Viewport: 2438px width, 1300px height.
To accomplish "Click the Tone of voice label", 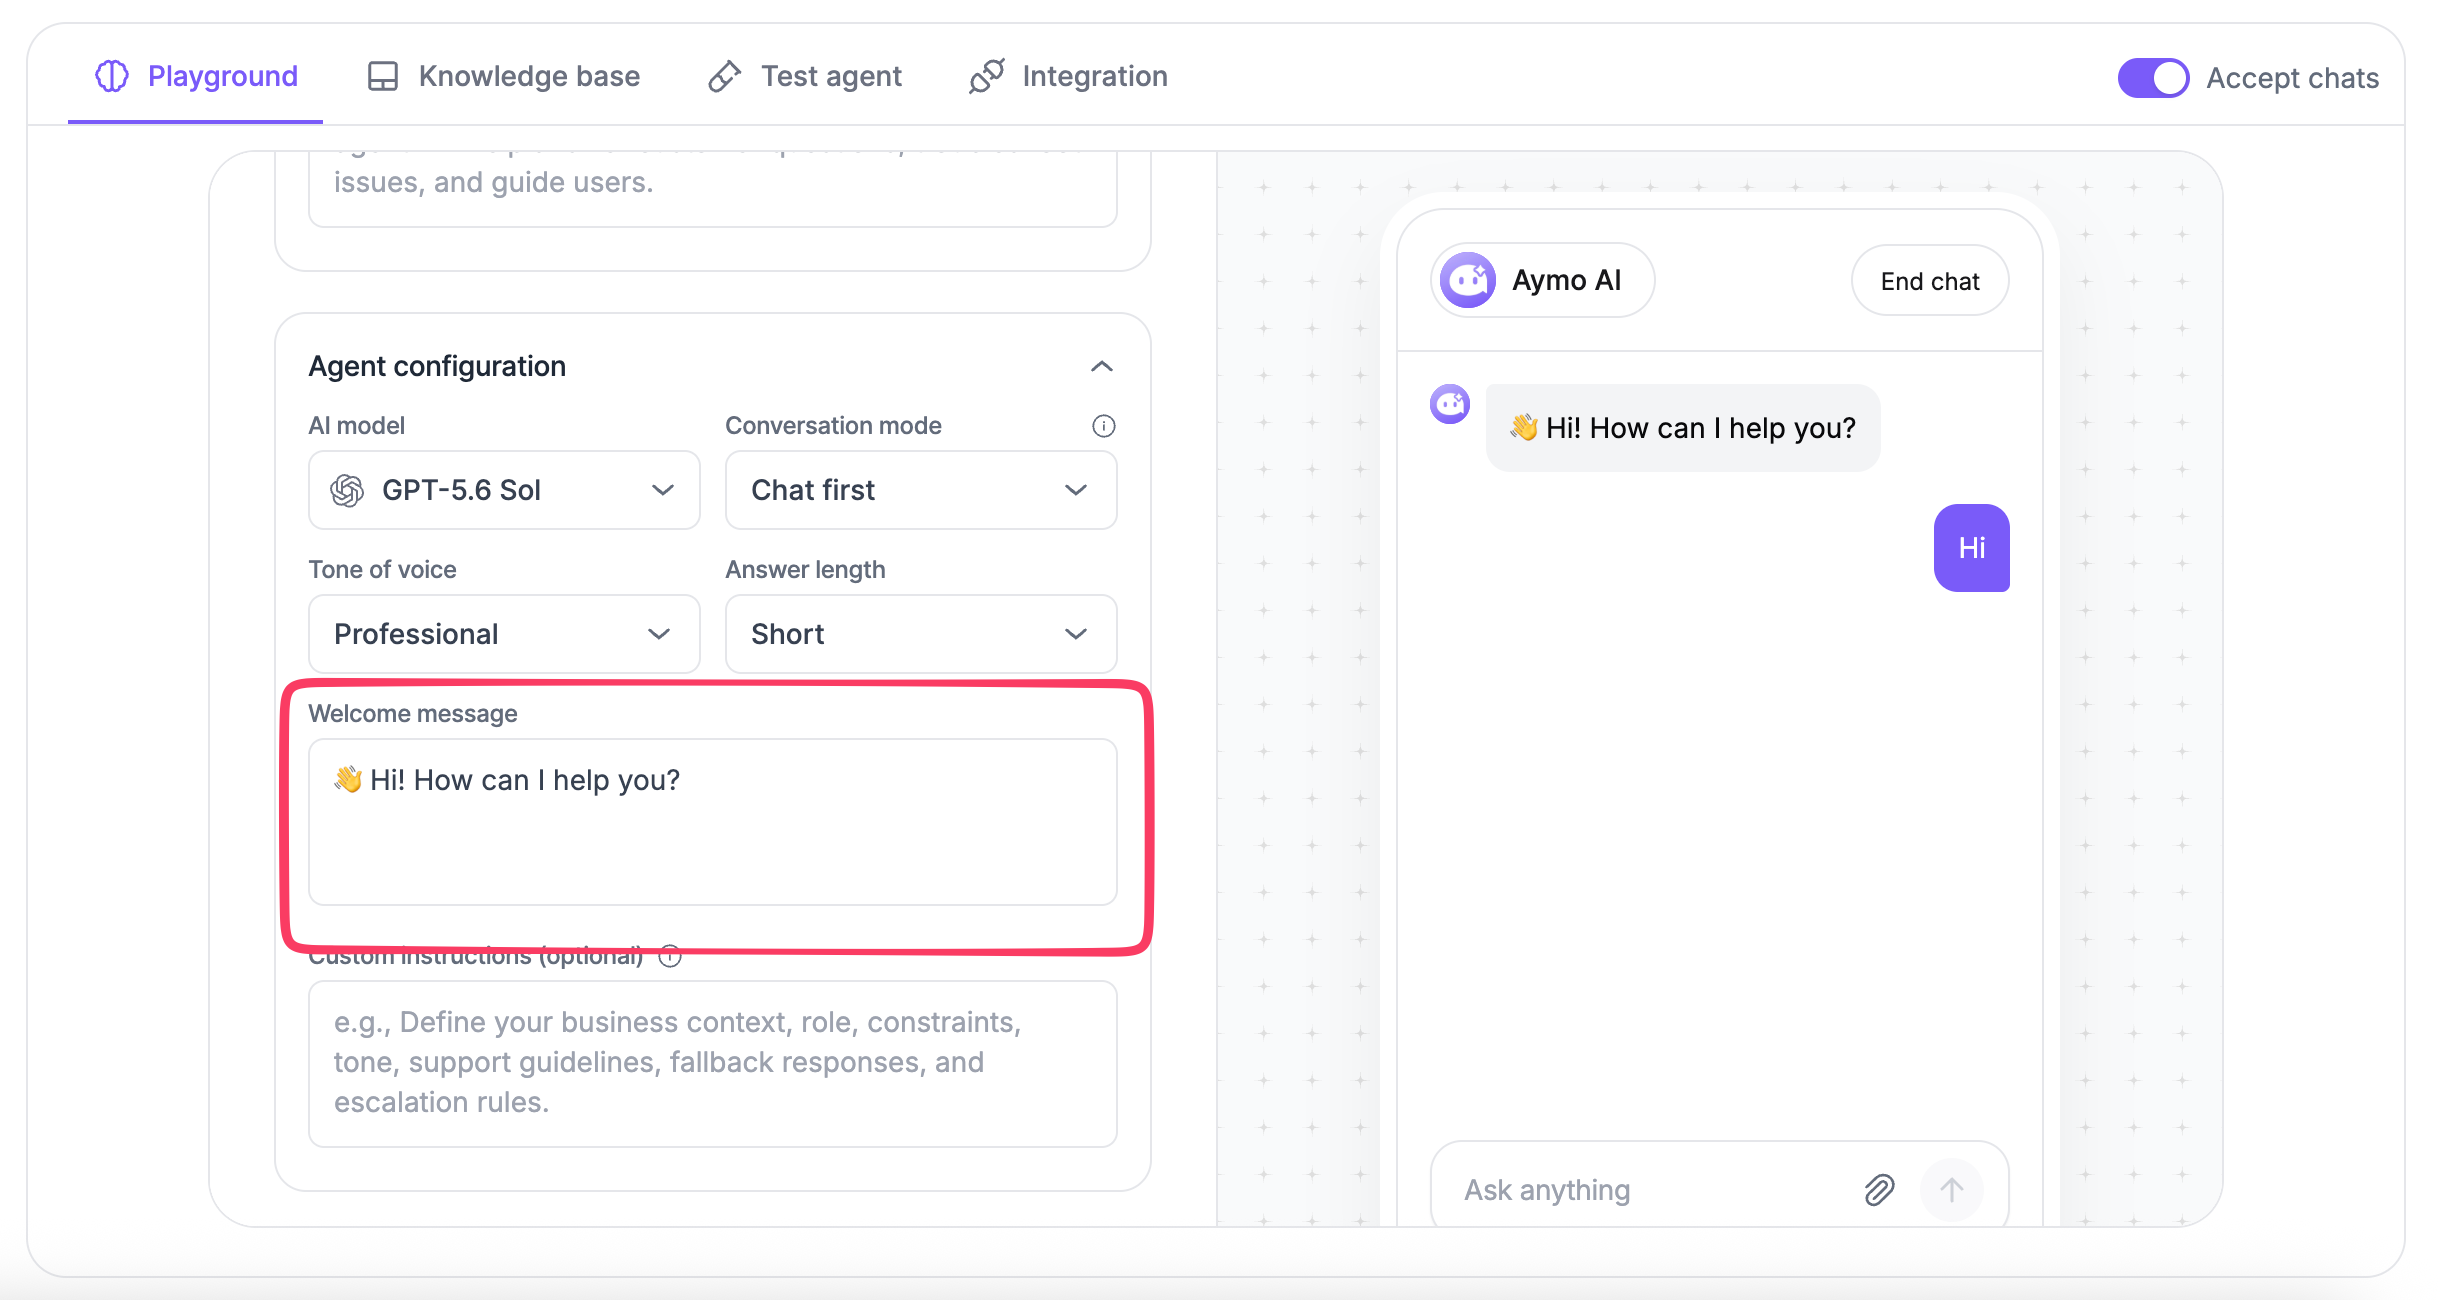I will click(383, 569).
